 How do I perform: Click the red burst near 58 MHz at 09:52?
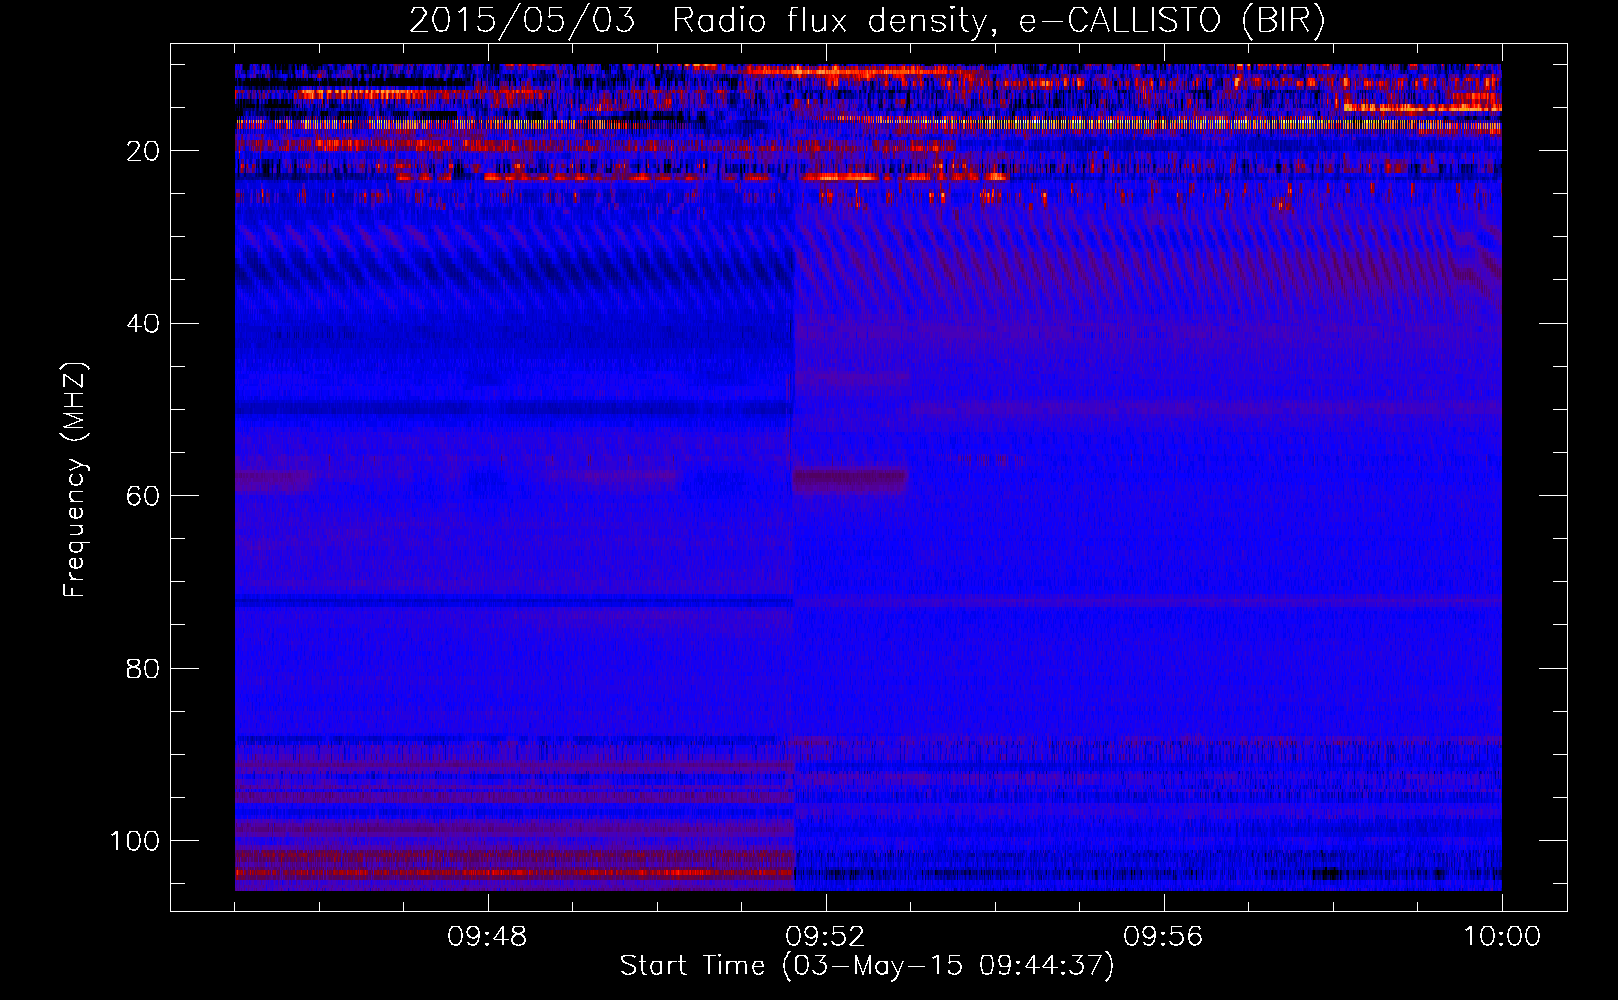click(x=850, y=480)
